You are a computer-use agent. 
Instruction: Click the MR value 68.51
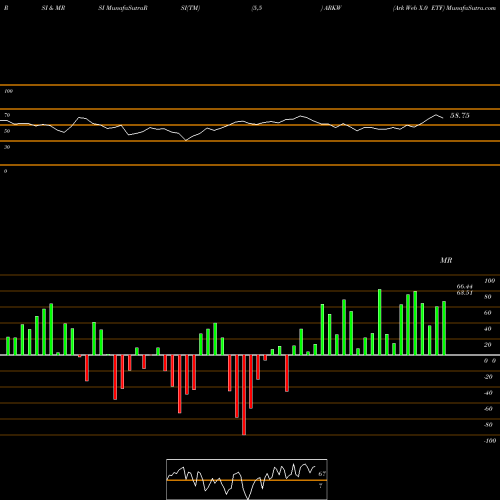click(x=465, y=293)
